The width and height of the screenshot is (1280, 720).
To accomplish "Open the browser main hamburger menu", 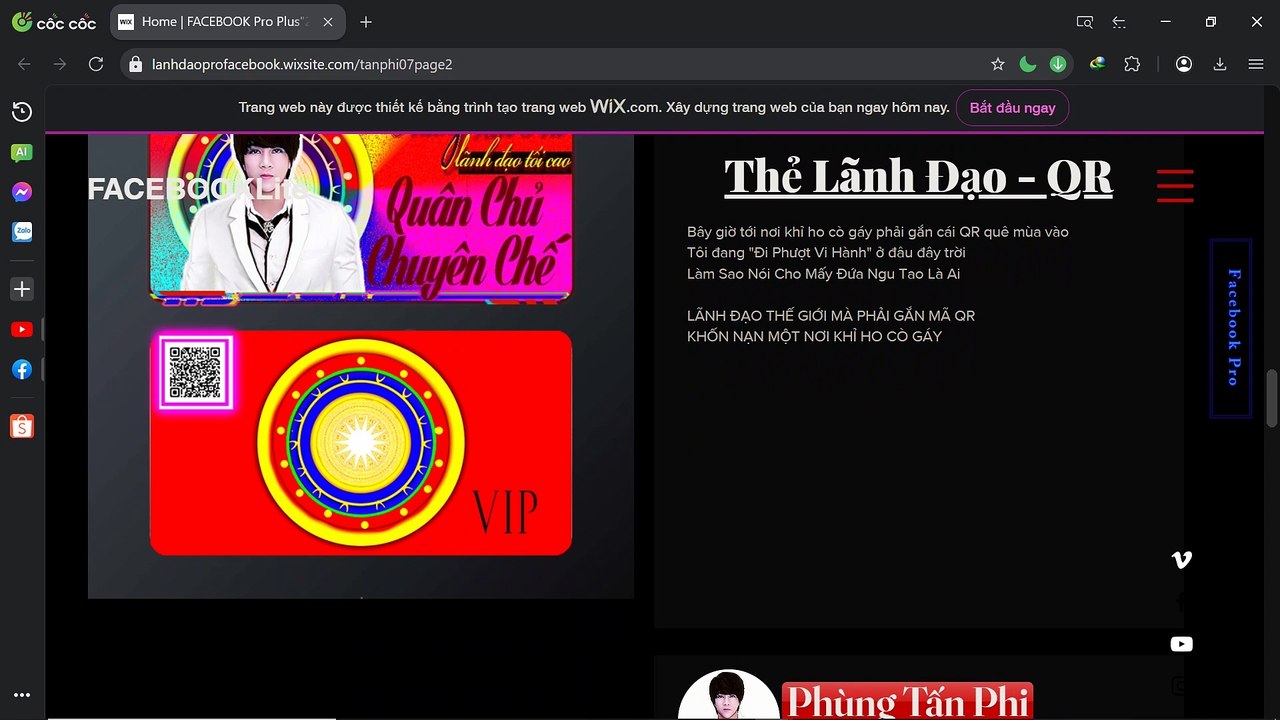I will (1256, 64).
